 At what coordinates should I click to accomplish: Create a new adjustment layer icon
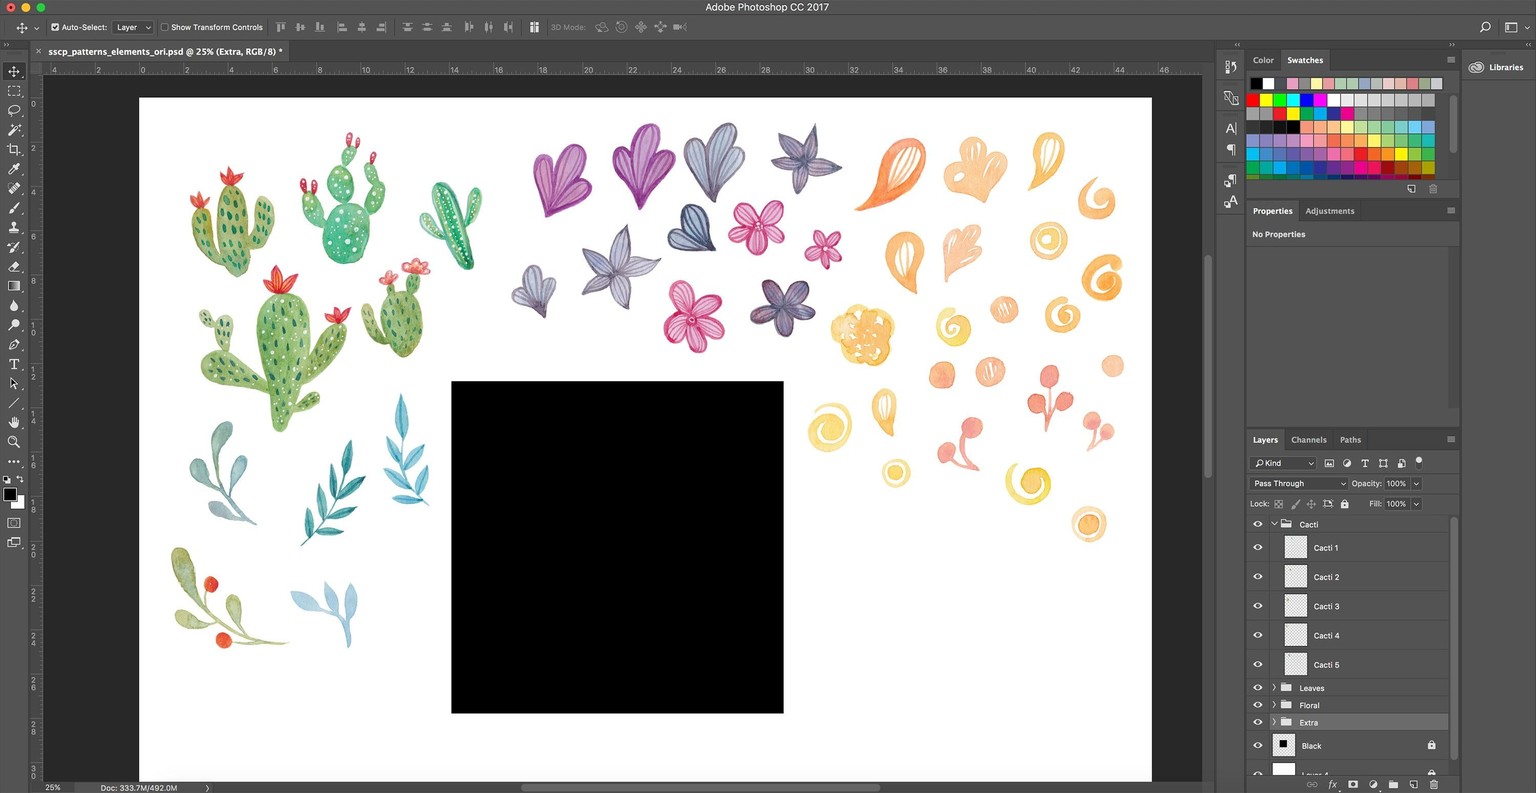click(x=1373, y=785)
